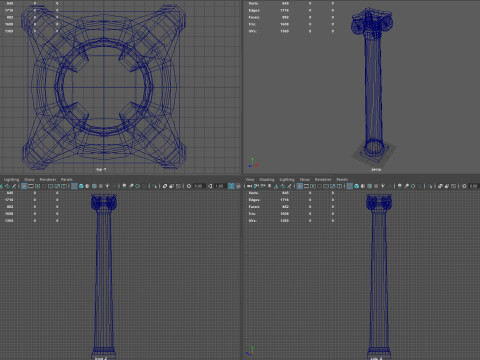Toggle Shadows icon in side panel toolbar

click(x=390, y=186)
